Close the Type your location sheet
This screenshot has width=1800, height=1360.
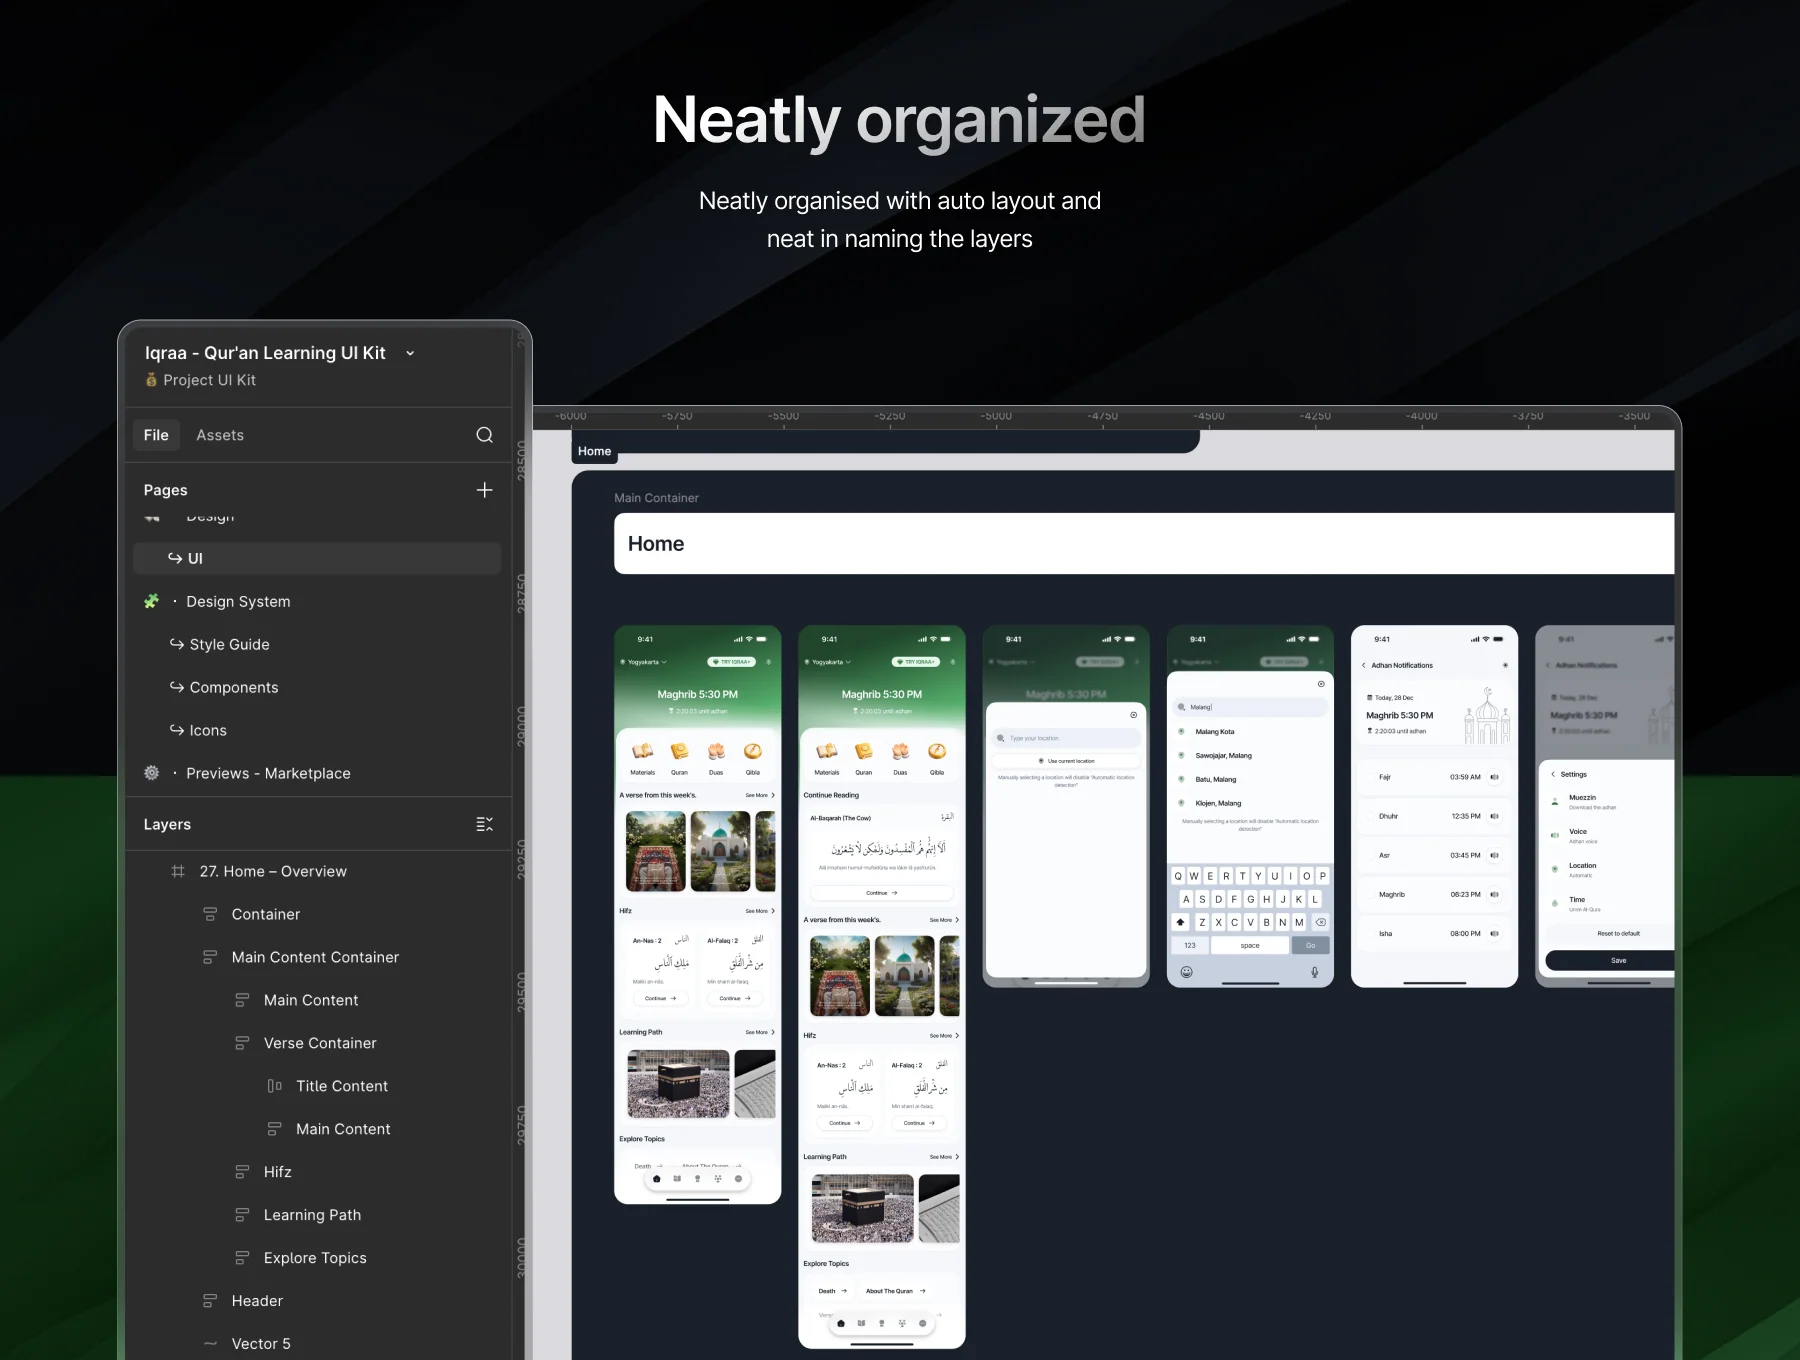1133,715
